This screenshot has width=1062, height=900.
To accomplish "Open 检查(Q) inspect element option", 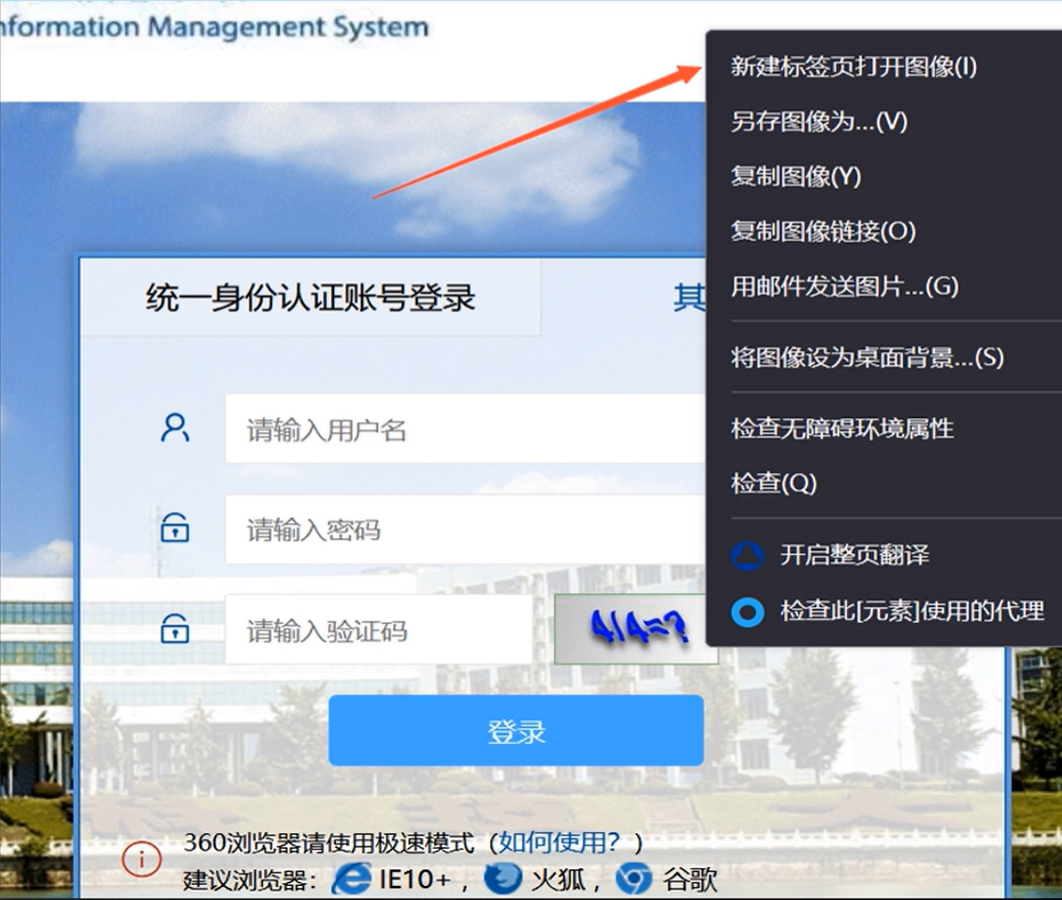I will coord(774,484).
